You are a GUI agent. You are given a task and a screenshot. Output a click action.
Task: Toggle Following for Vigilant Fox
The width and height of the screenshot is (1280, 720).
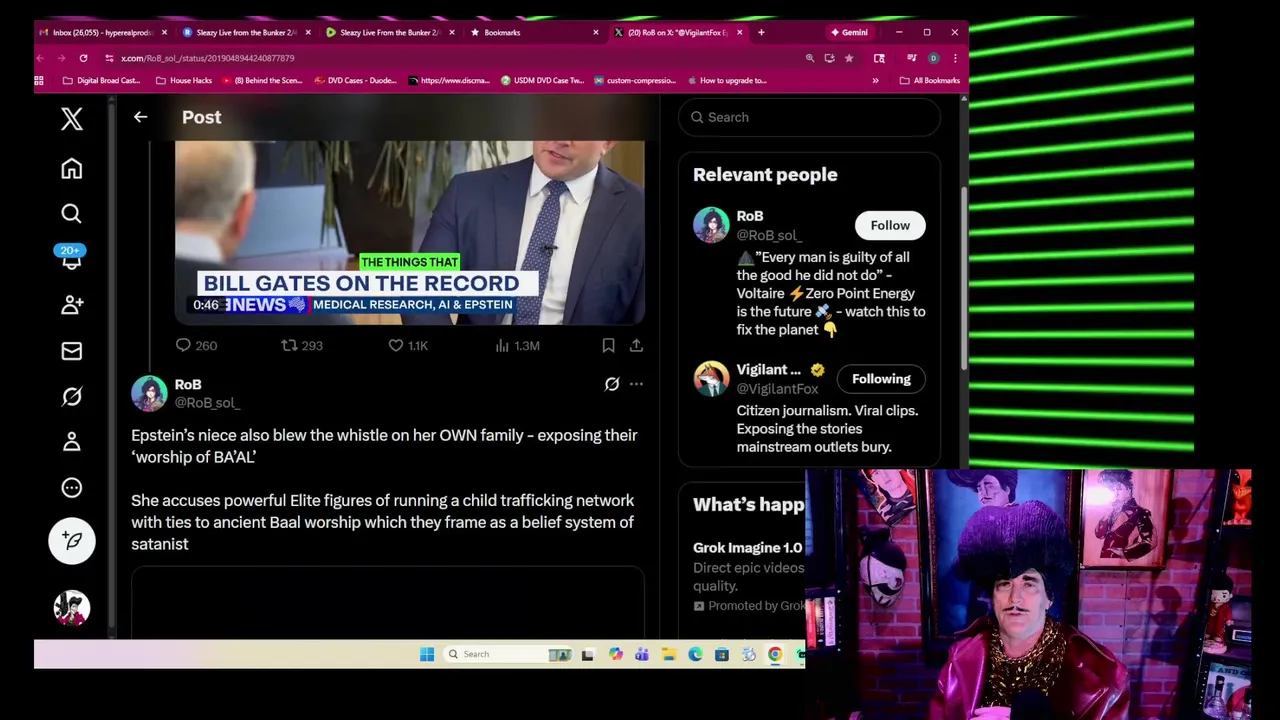coord(881,379)
